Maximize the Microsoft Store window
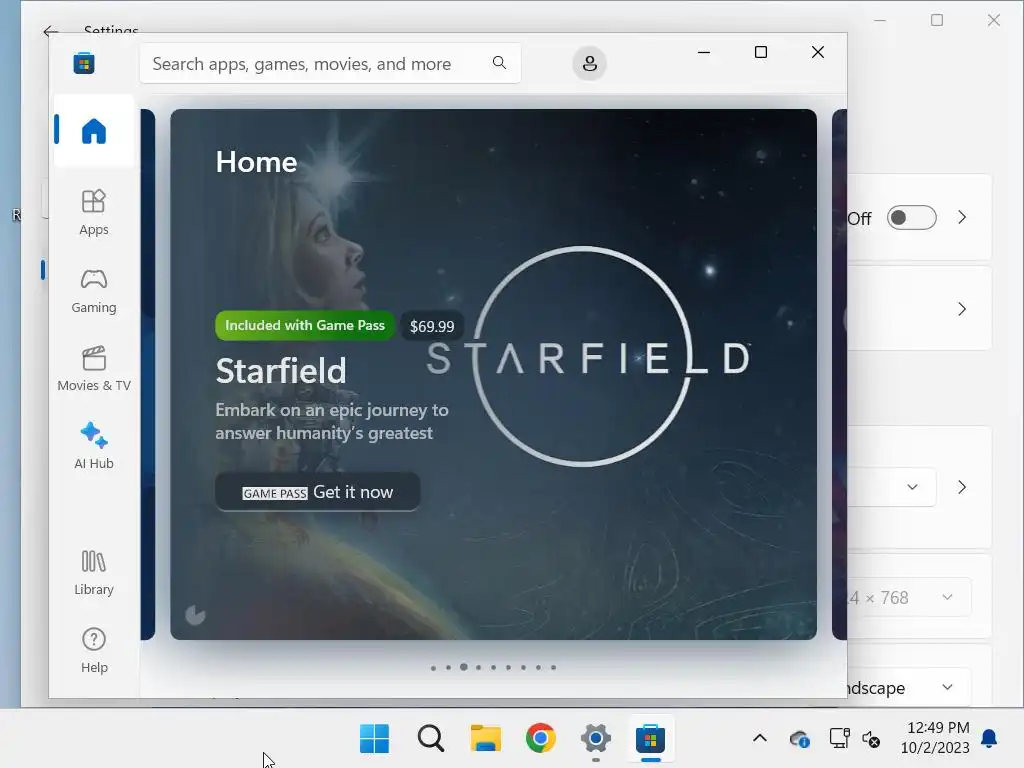Image resolution: width=1024 pixels, height=768 pixels. (x=761, y=52)
